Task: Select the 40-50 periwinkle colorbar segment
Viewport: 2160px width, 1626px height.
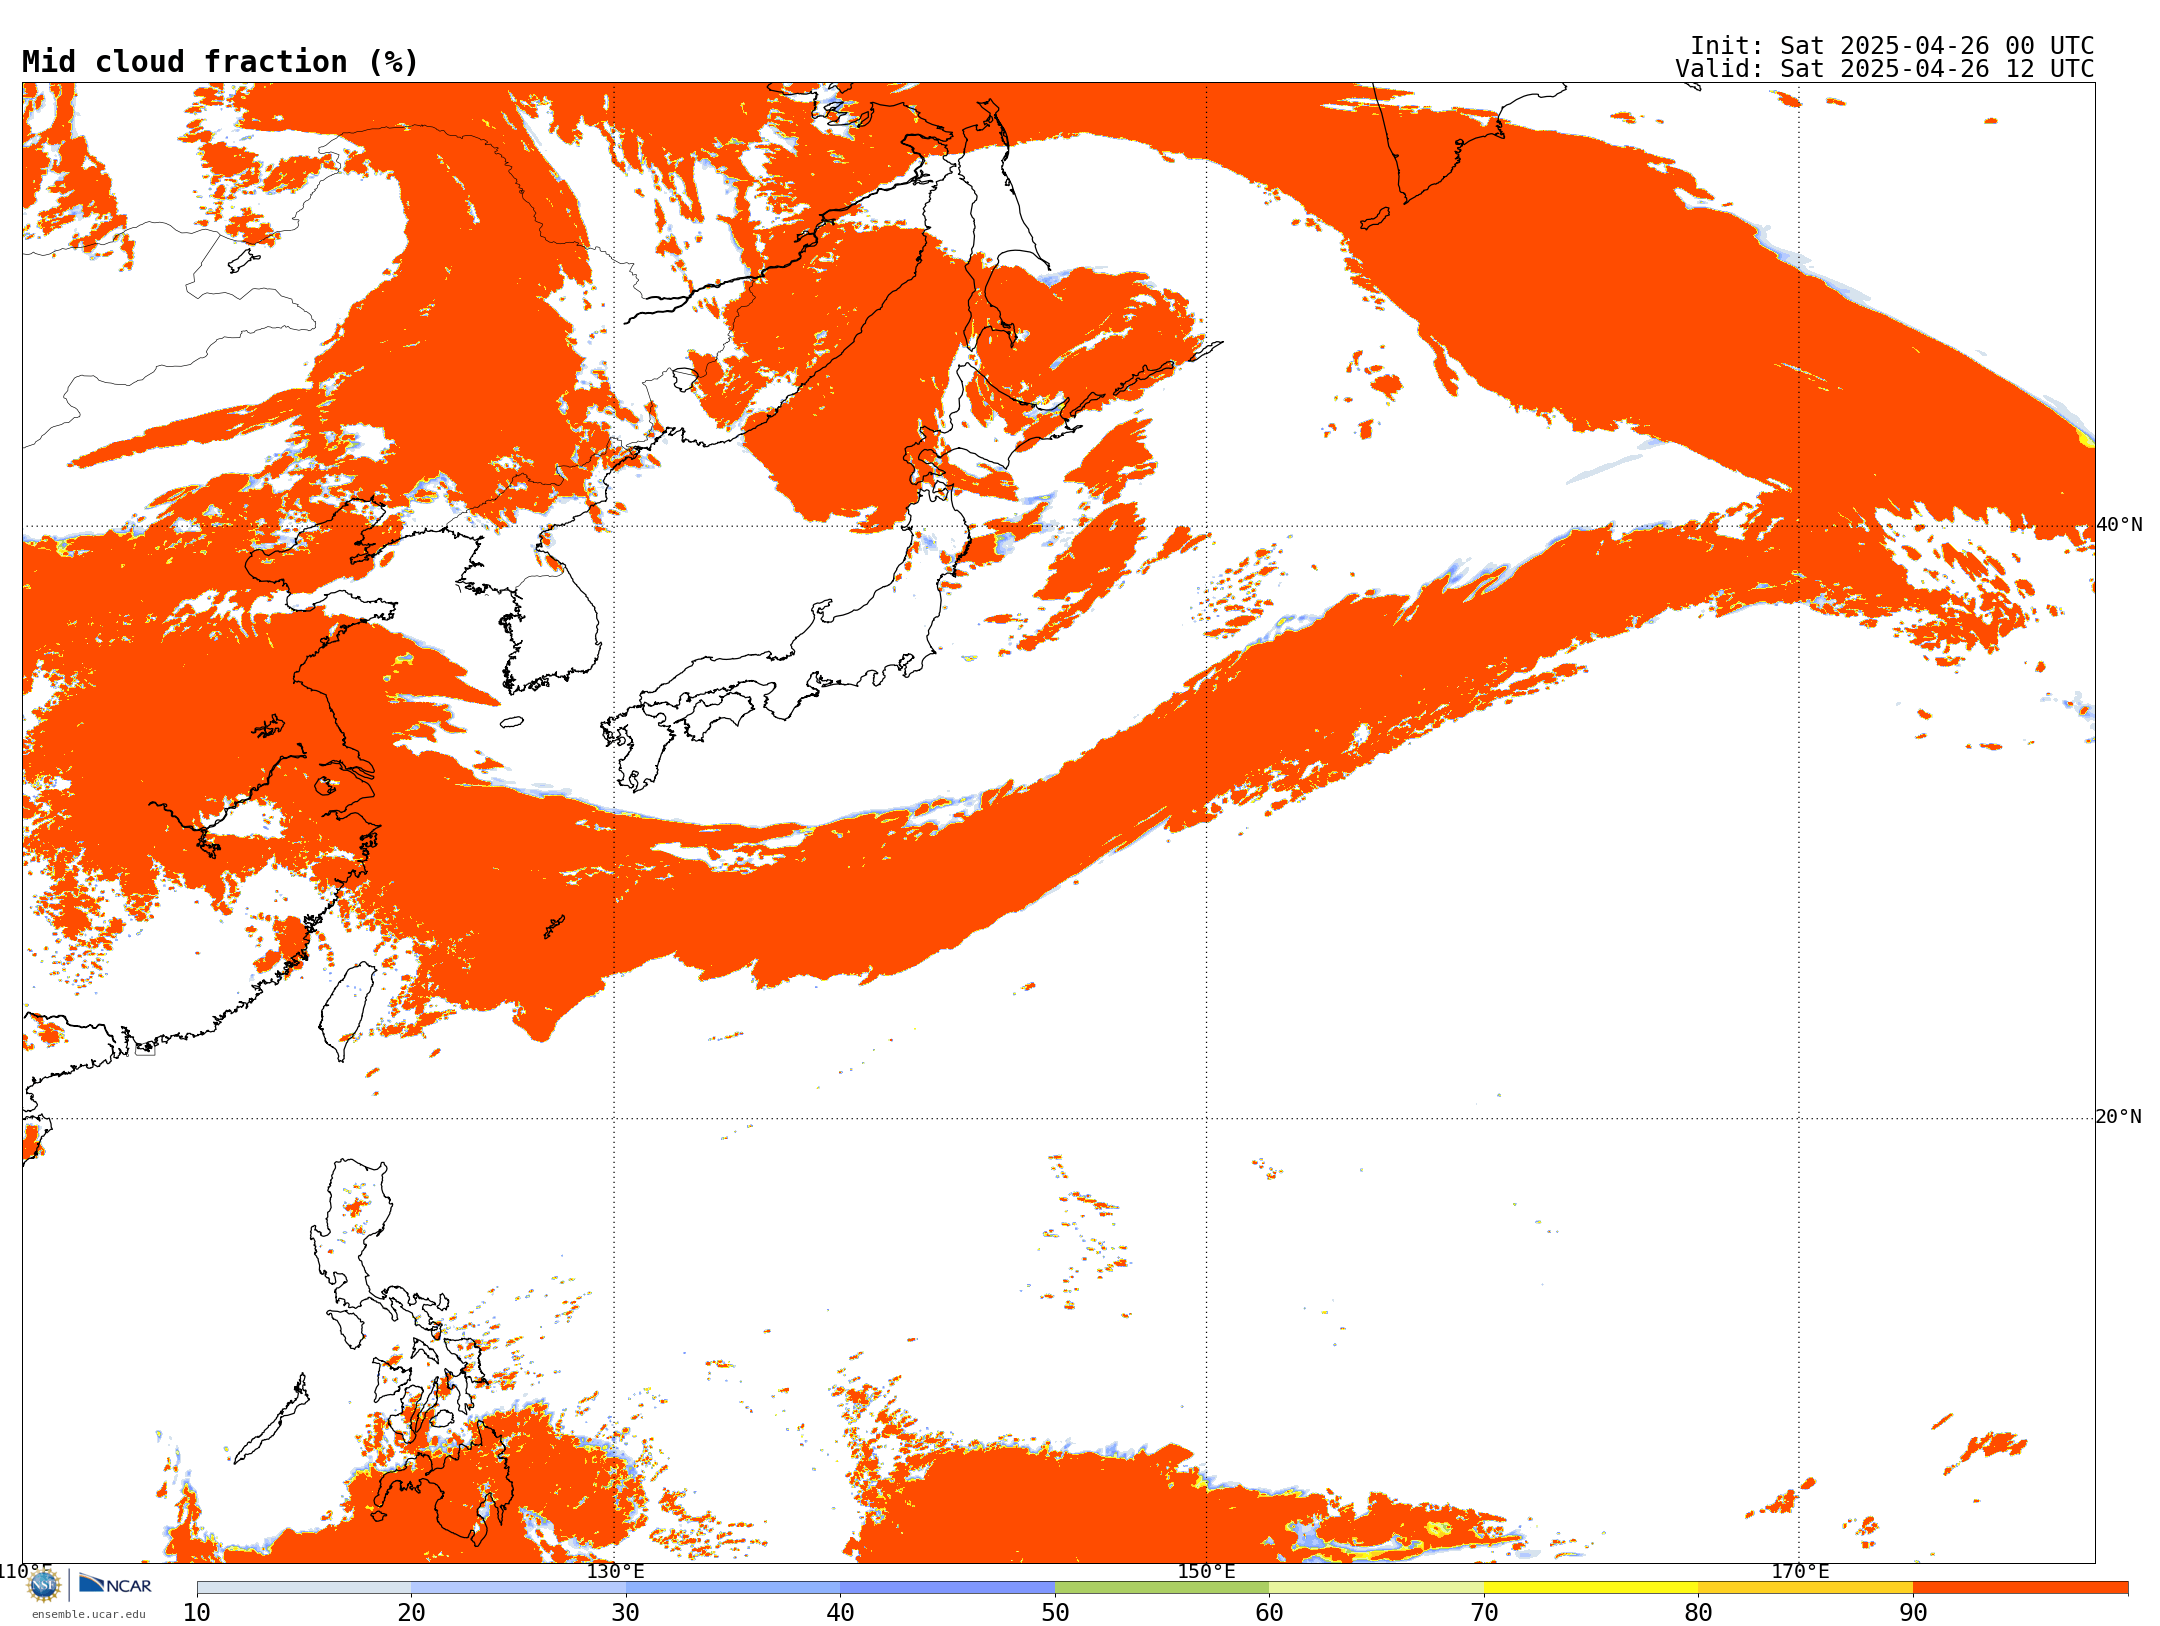Action: (x=947, y=1588)
